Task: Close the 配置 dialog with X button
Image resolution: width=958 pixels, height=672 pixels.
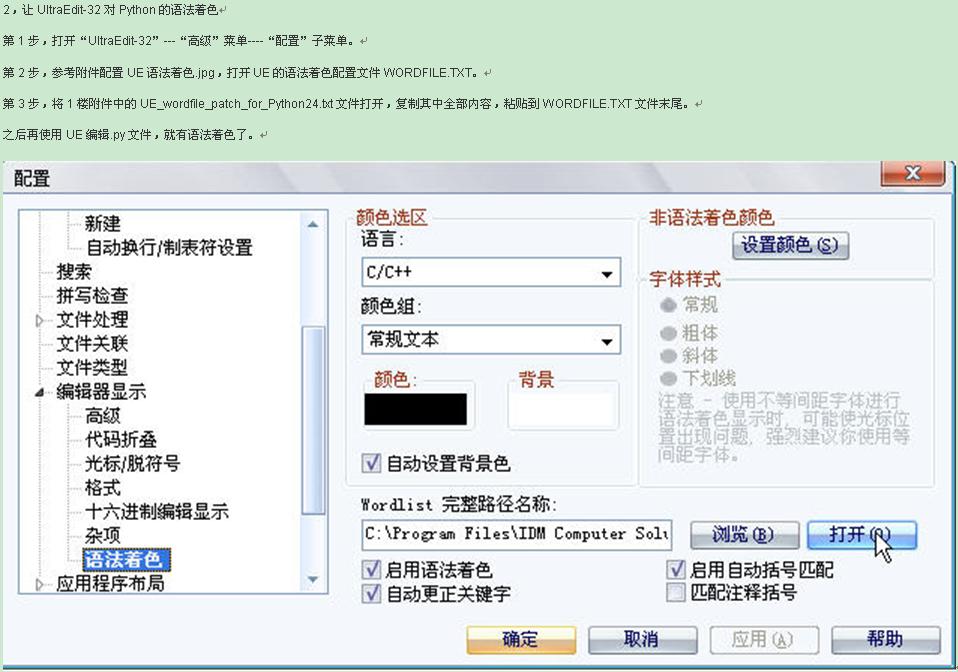Action: [912, 174]
